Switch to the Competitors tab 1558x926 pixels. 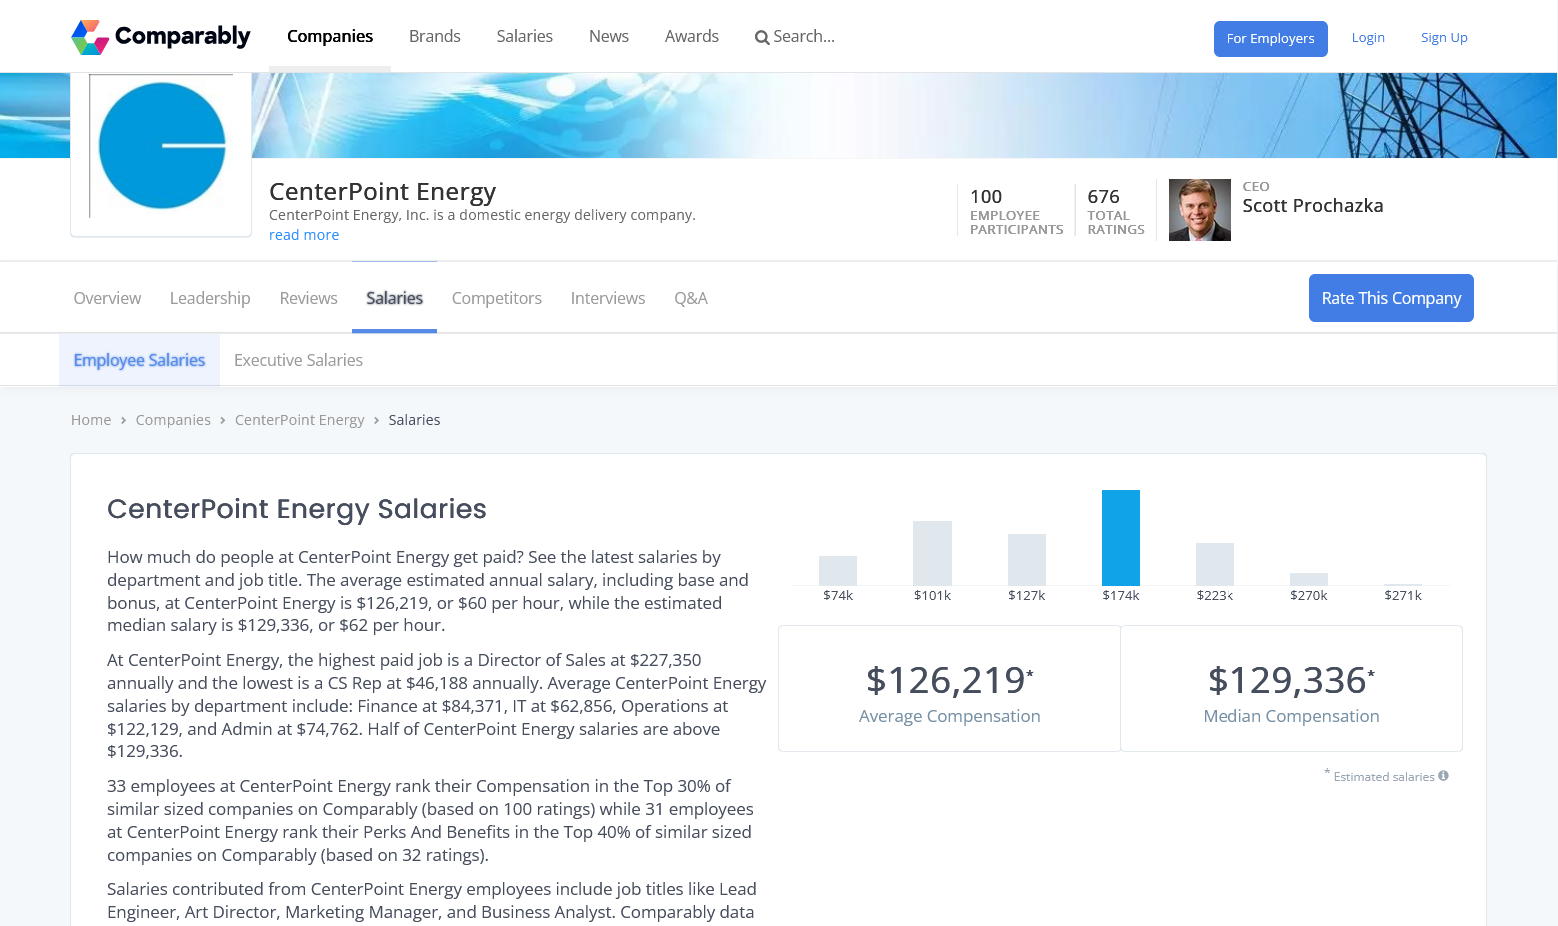tap(497, 298)
